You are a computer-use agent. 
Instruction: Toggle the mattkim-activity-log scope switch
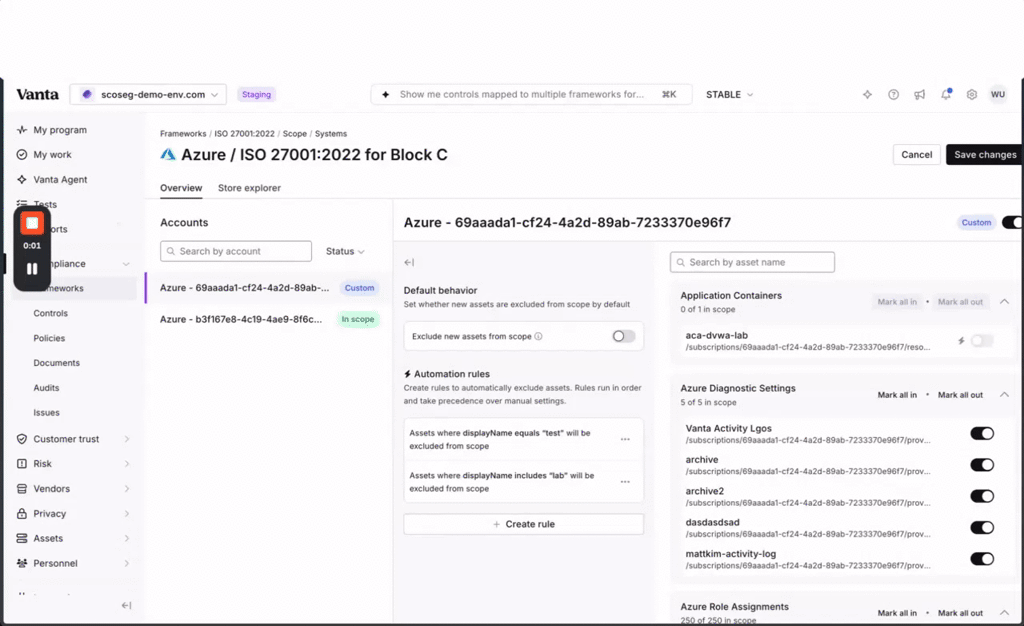click(982, 559)
